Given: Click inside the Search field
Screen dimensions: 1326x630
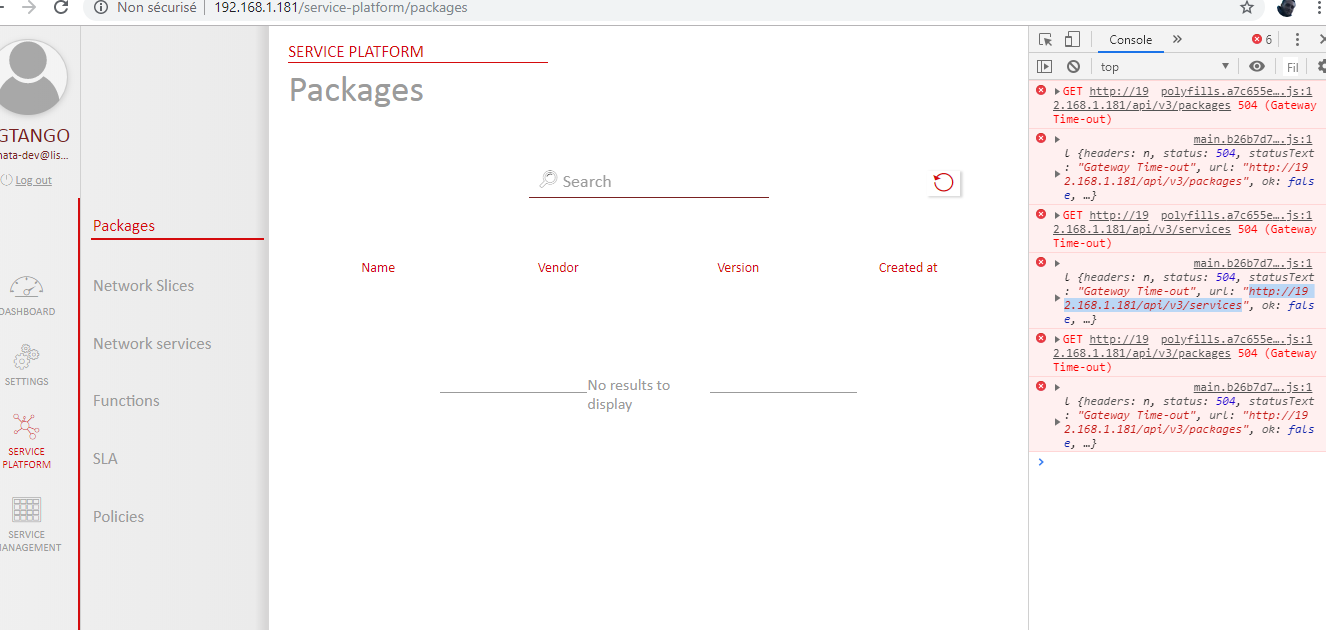Looking at the screenshot, I should click(x=649, y=181).
